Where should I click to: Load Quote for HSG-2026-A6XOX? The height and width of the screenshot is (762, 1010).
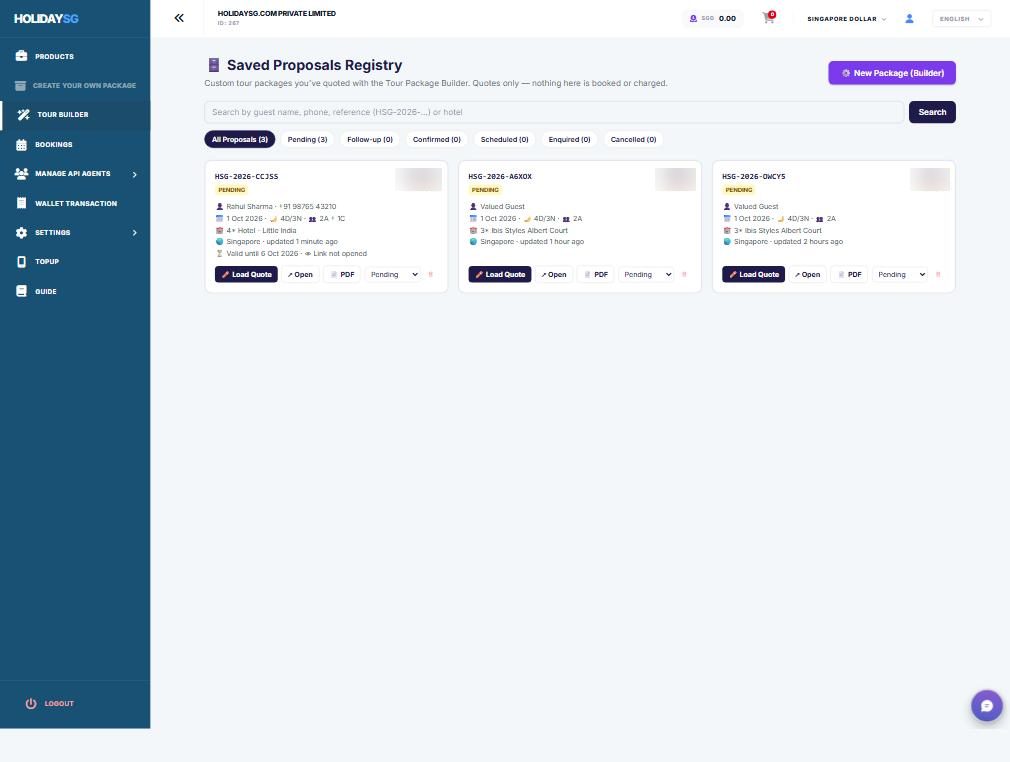point(500,274)
